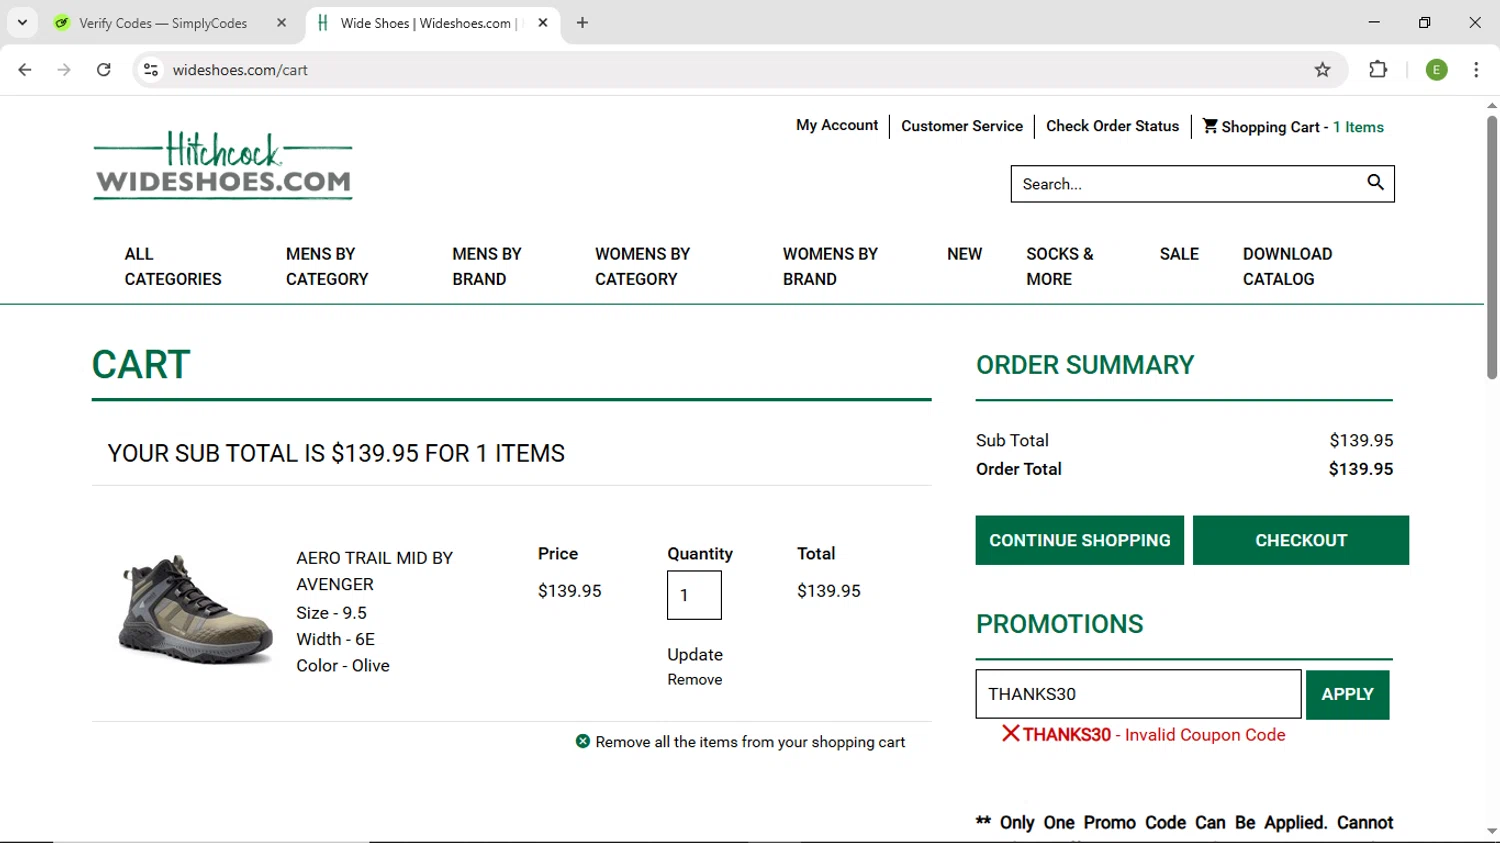Open Aero Trail Mid by Avenger product link
This screenshot has width=1500, height=843.
click(x=374, y=571)
